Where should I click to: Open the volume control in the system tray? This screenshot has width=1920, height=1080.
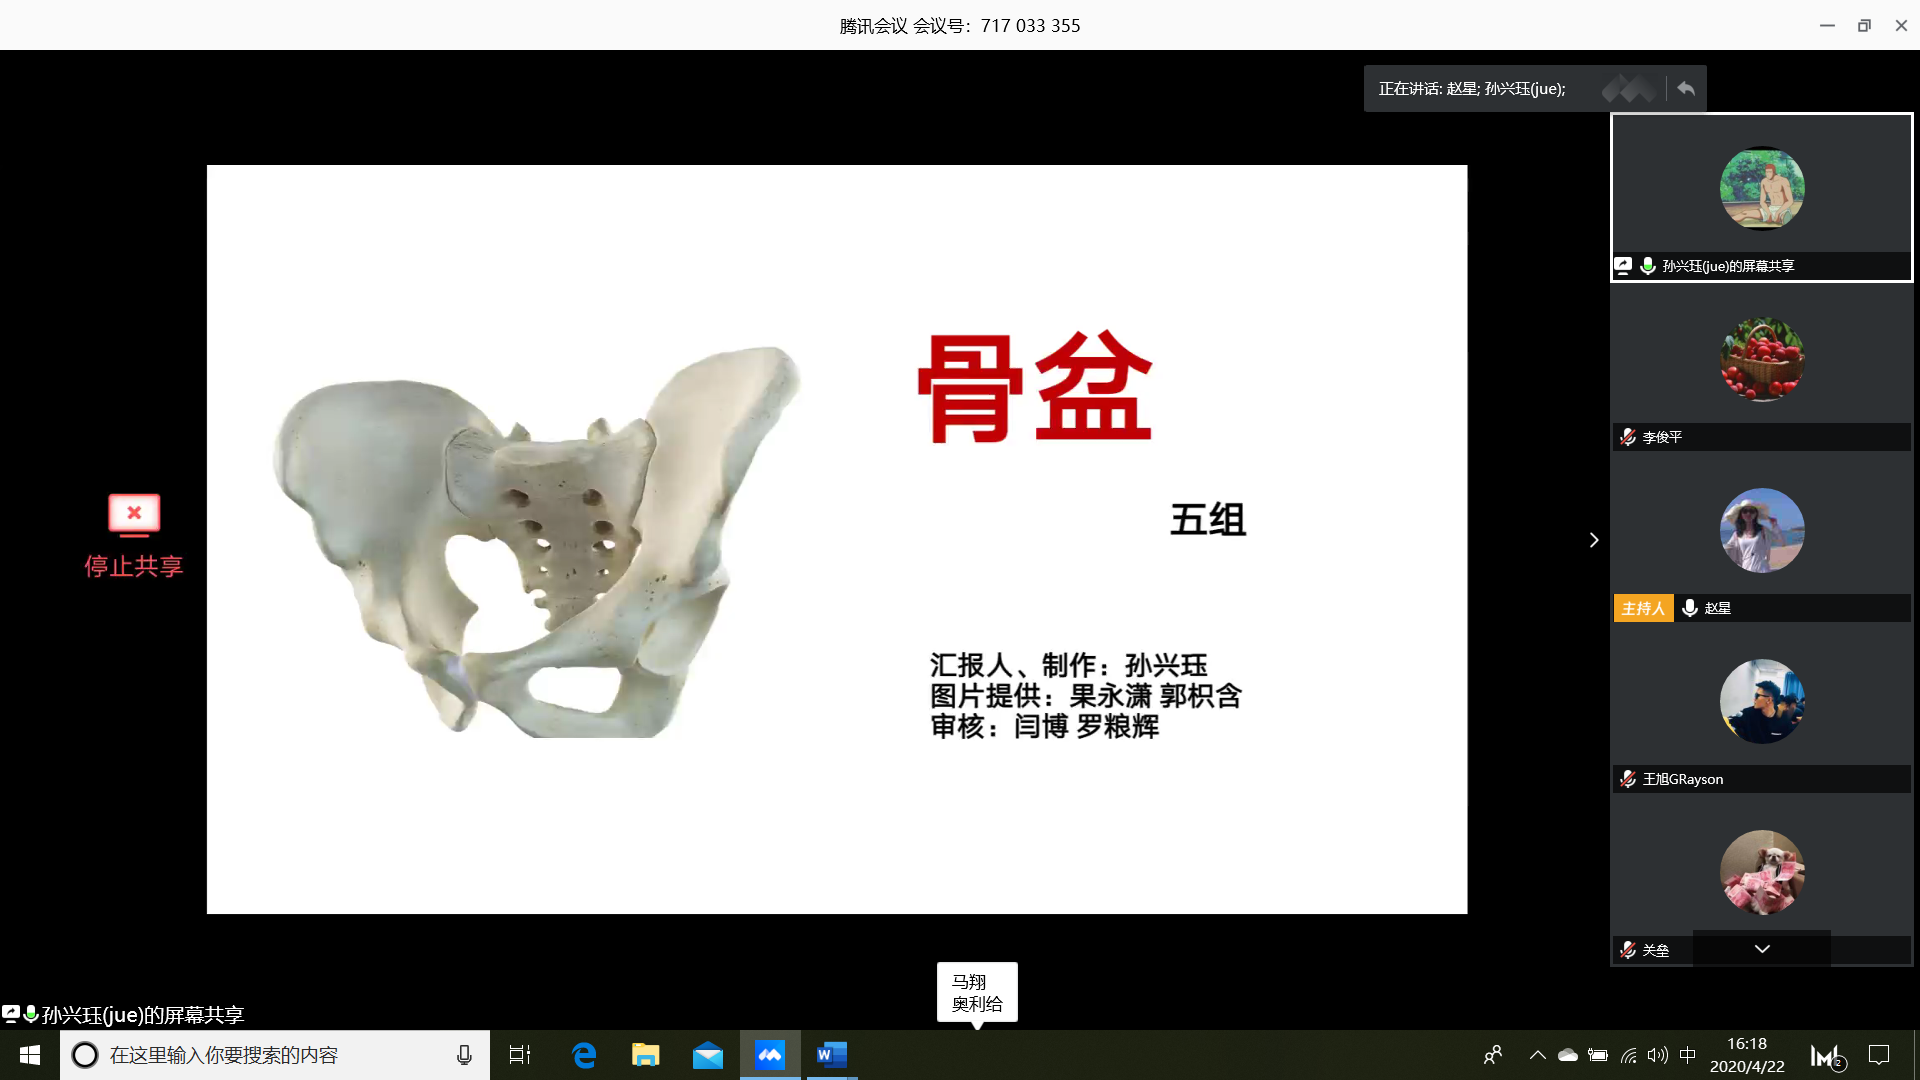pyautogui.click(x=1658, y=1055)
